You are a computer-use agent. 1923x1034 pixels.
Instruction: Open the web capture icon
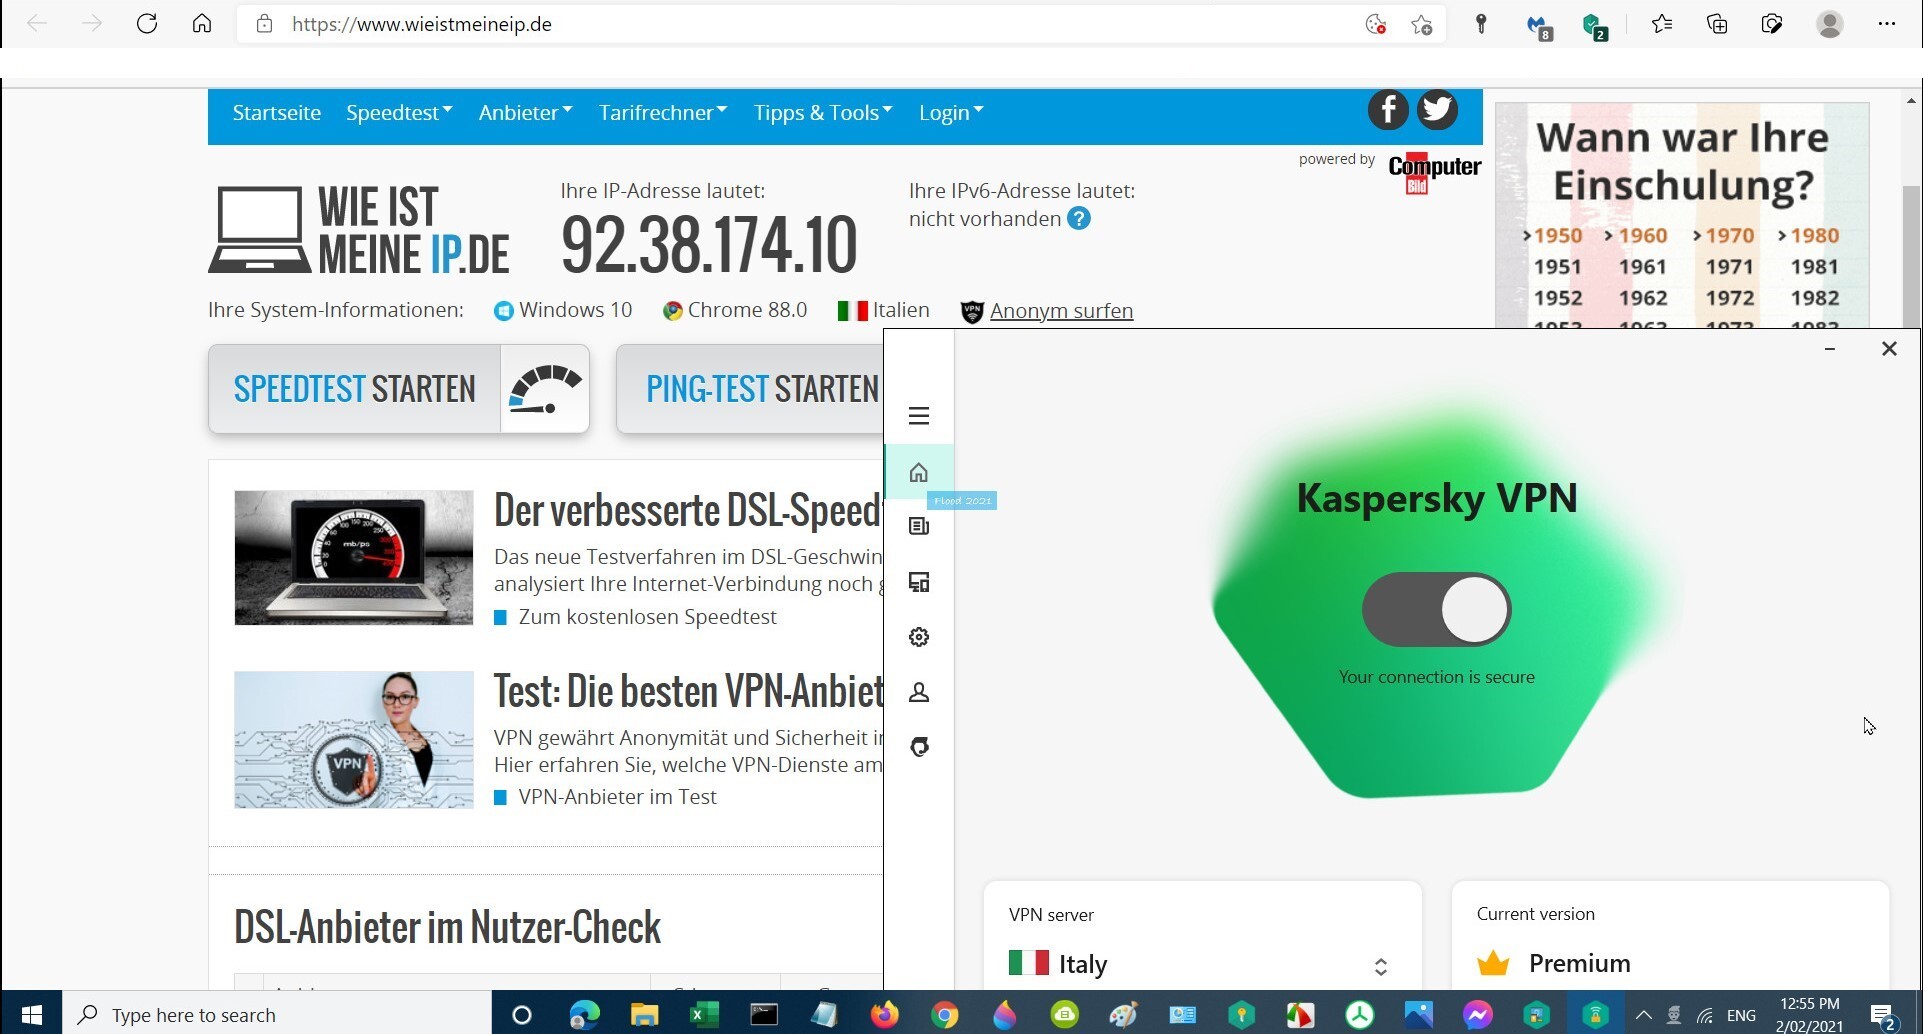(x=1772, y=24)
